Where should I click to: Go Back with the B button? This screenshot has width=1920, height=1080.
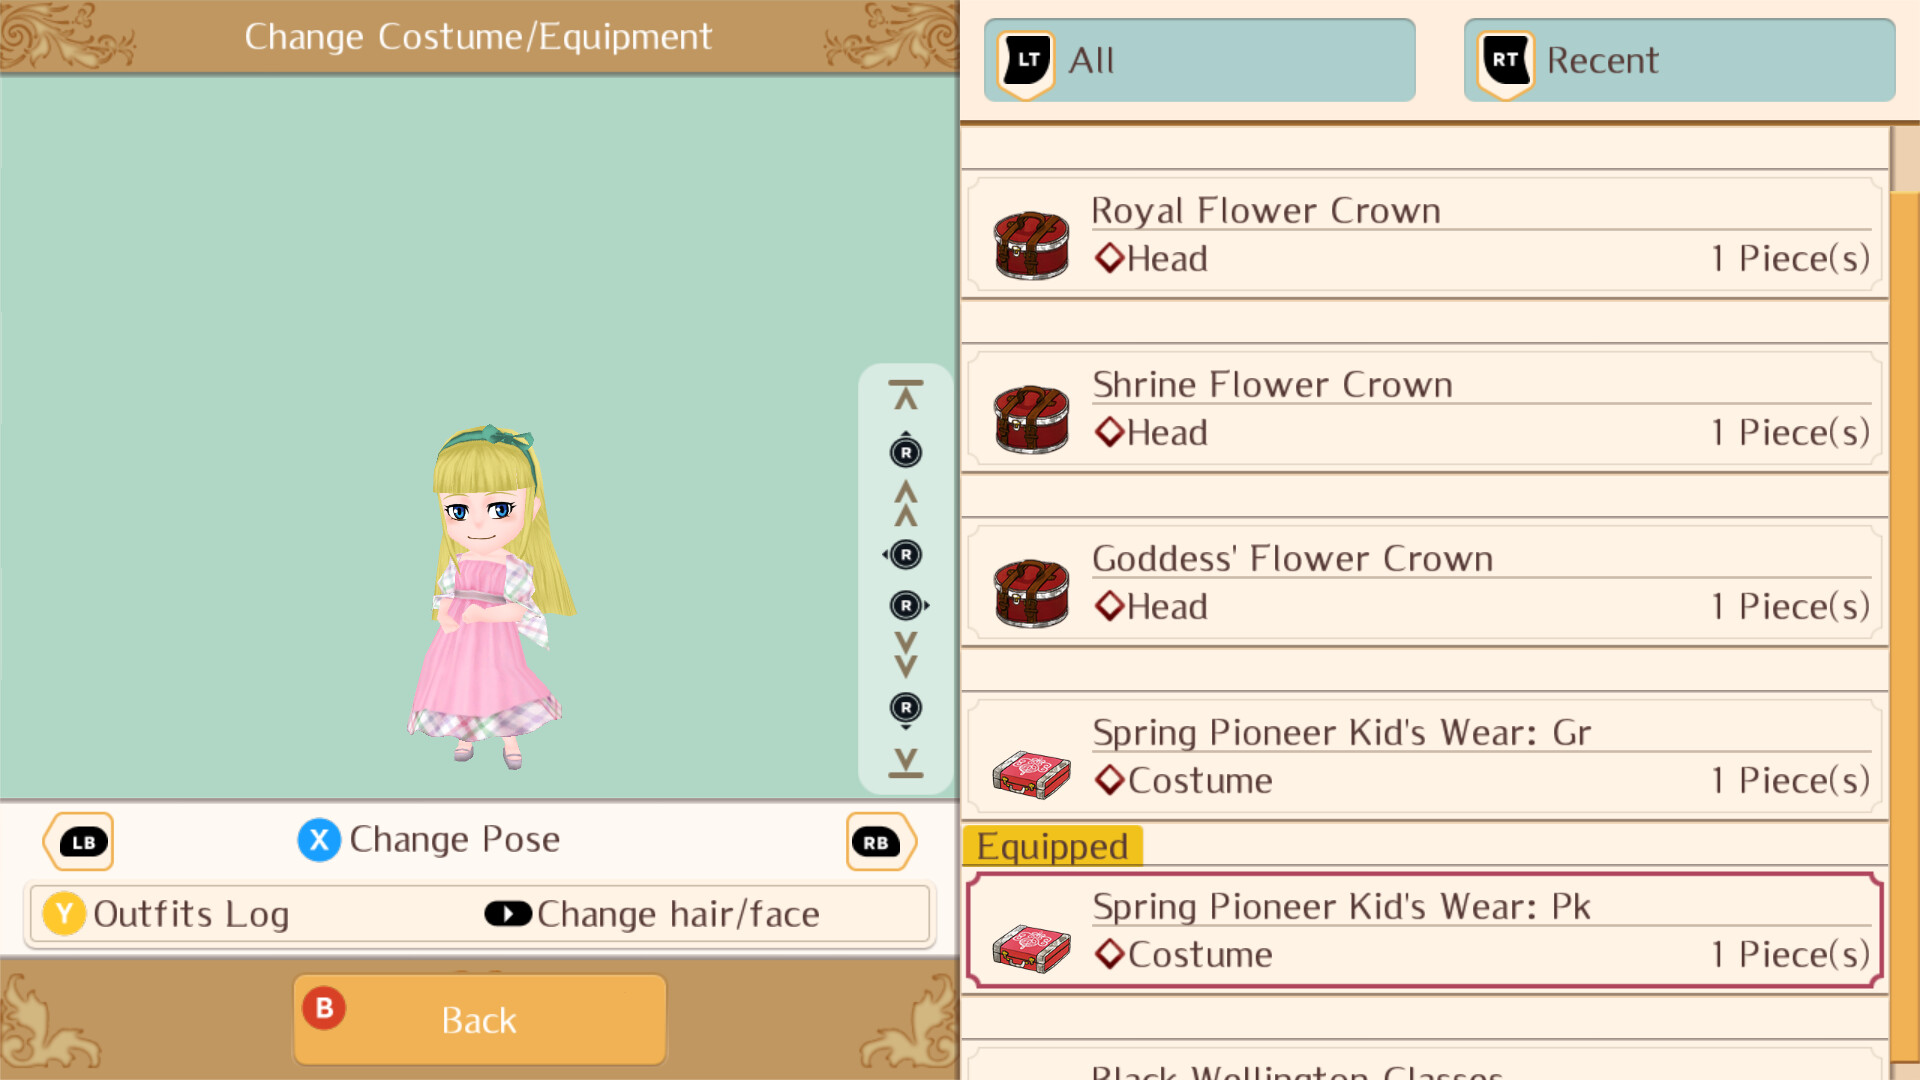pyautogui.click(x=480, y=1020)
